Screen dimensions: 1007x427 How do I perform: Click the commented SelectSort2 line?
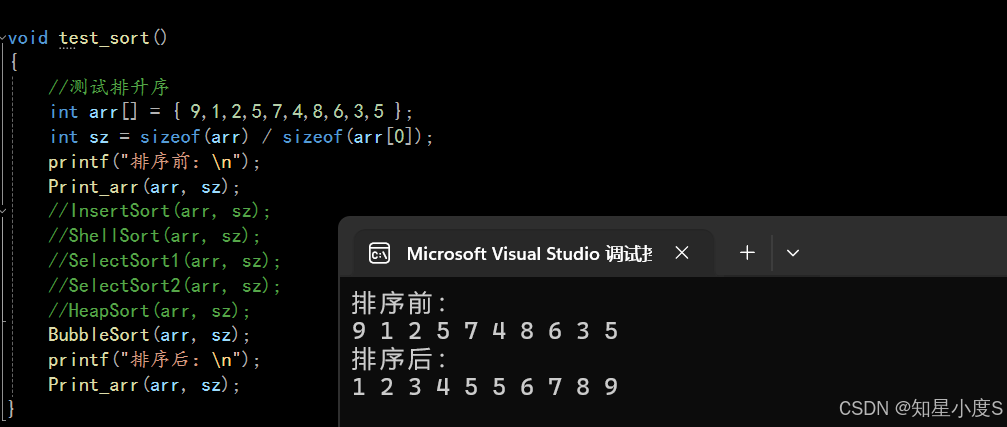click(165, 286)
